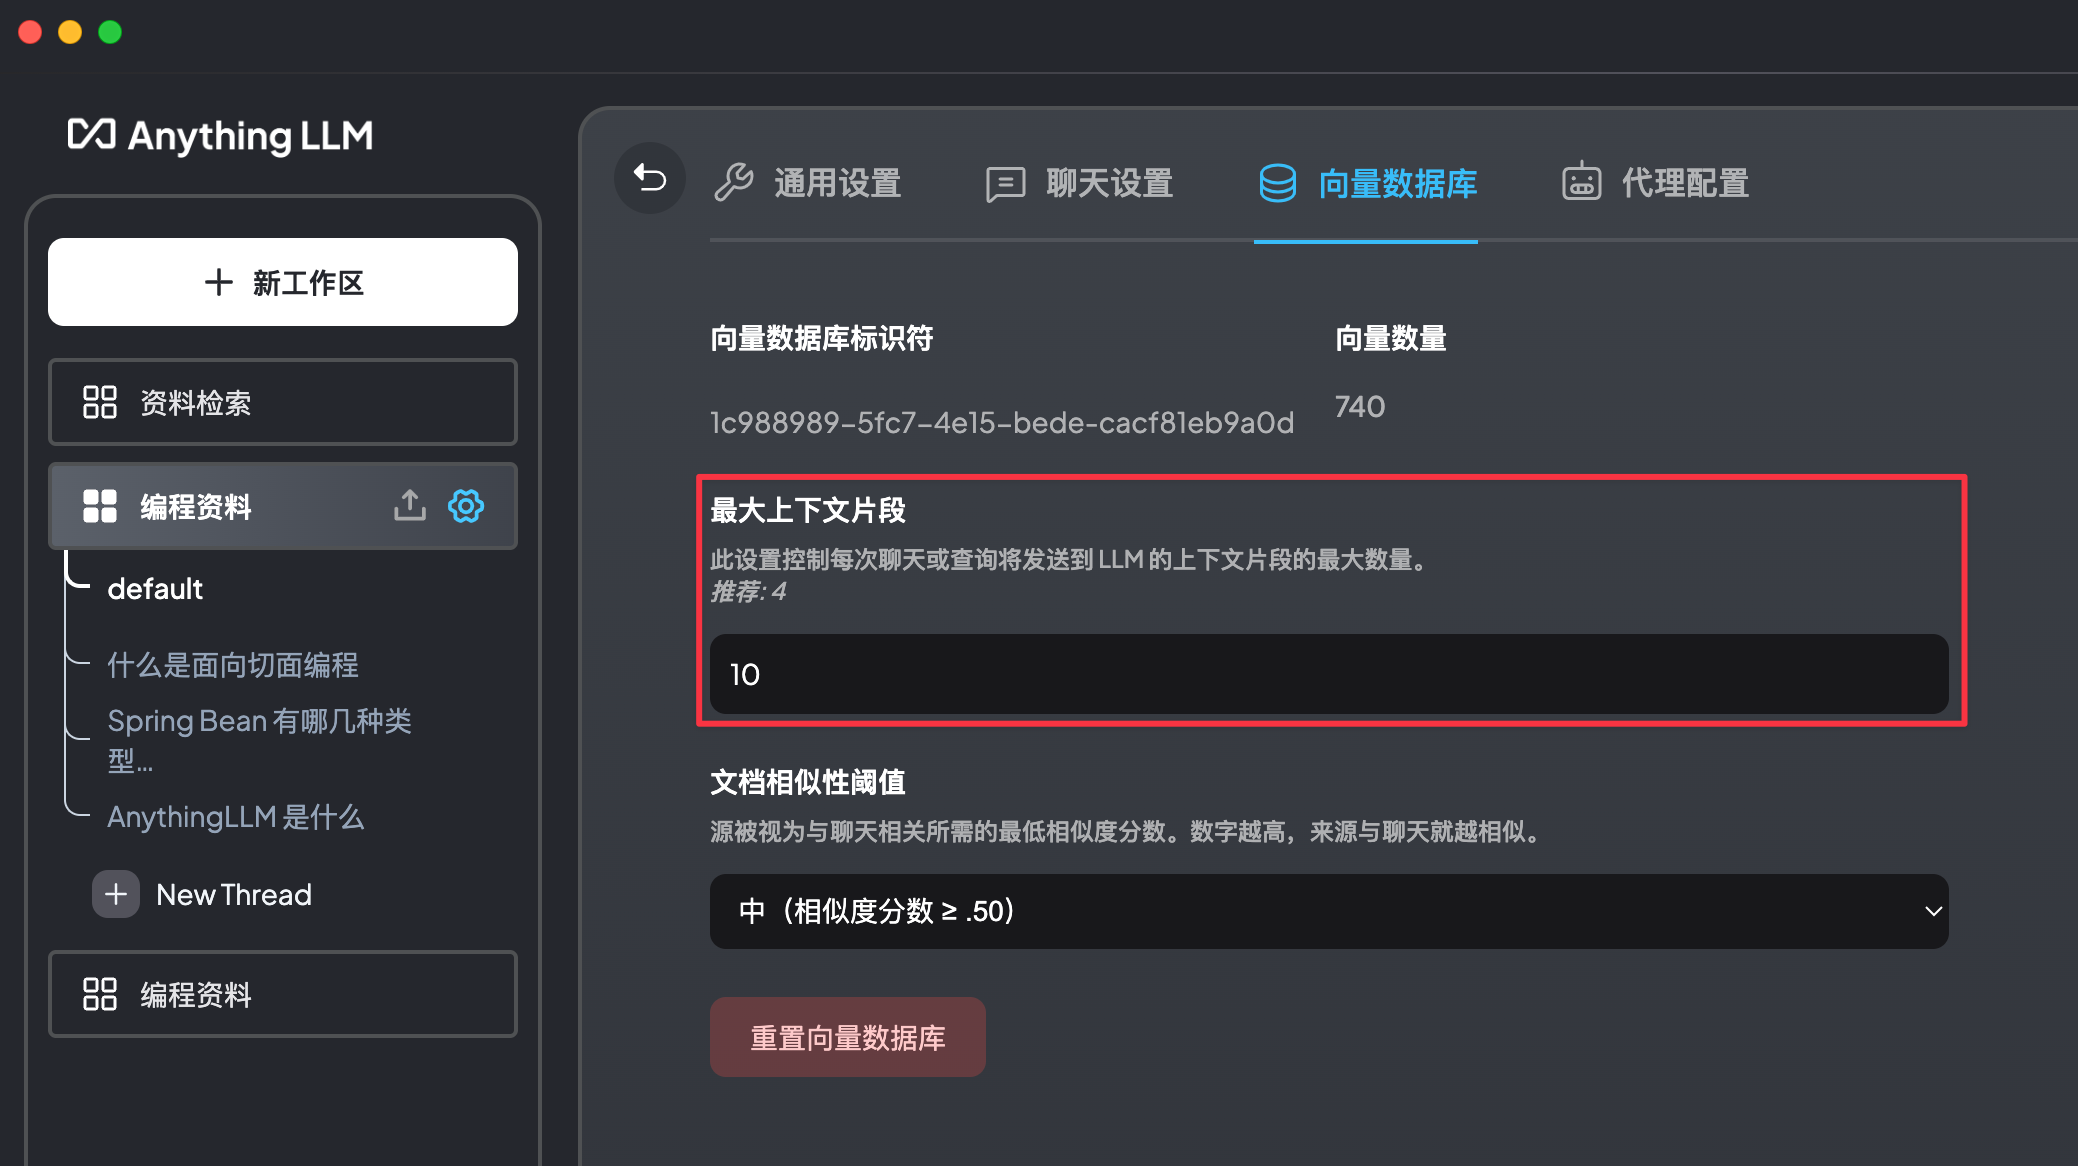
Task: Click the dropdown chevron of similarity threshold
Action: pos(1933,911)
